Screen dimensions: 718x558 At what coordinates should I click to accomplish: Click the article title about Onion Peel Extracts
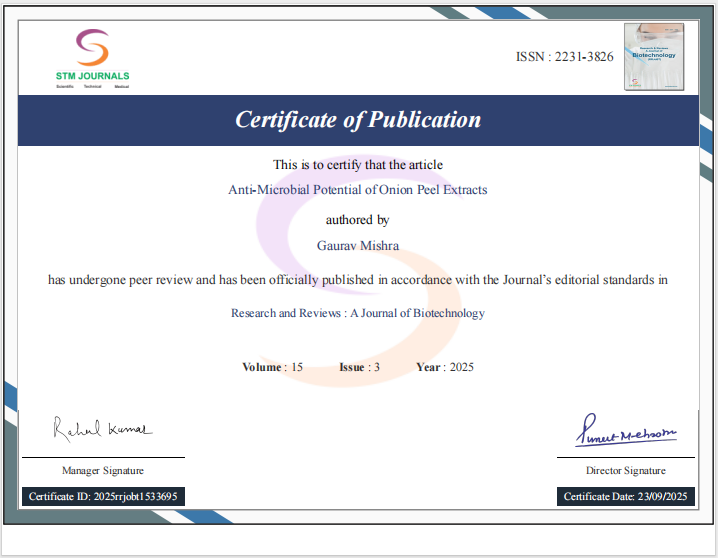tap(358, 189)
